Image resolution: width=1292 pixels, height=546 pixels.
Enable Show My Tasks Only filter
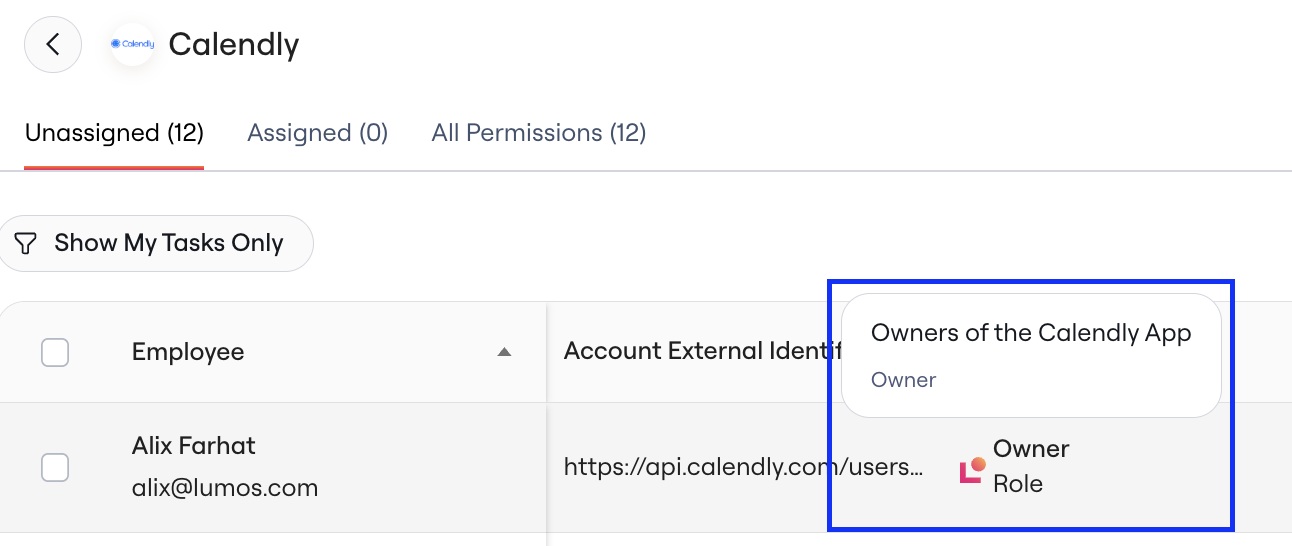point(156,243)
